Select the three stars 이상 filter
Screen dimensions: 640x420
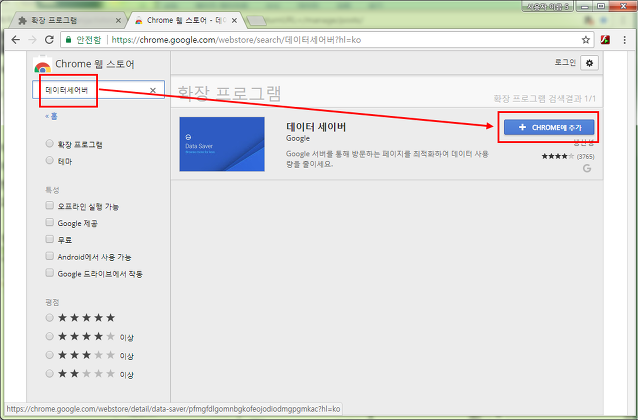[x=49, y=355]
